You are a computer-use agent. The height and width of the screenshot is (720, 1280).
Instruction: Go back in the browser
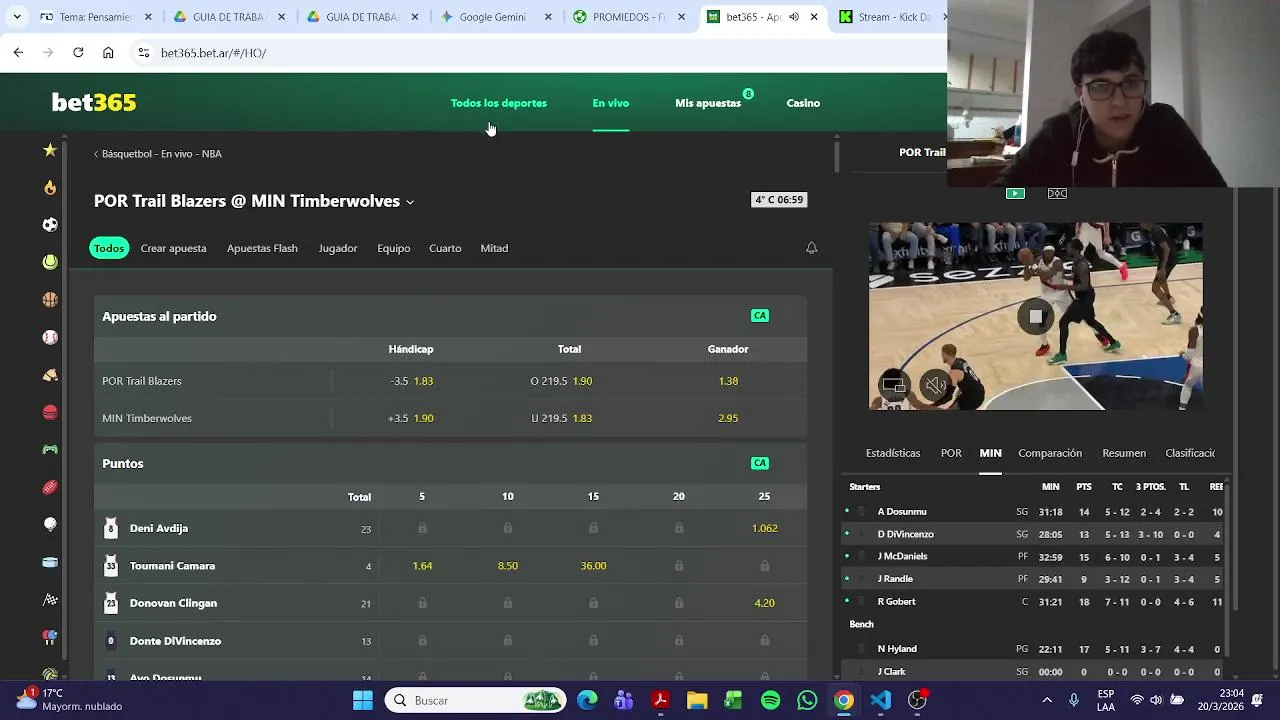[18, 53]
